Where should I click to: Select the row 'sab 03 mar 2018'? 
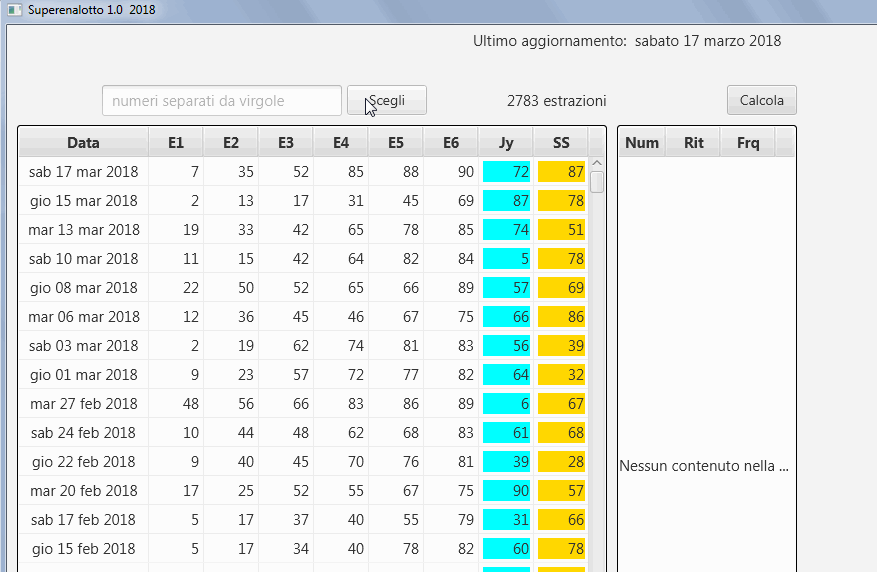(304, 346)
